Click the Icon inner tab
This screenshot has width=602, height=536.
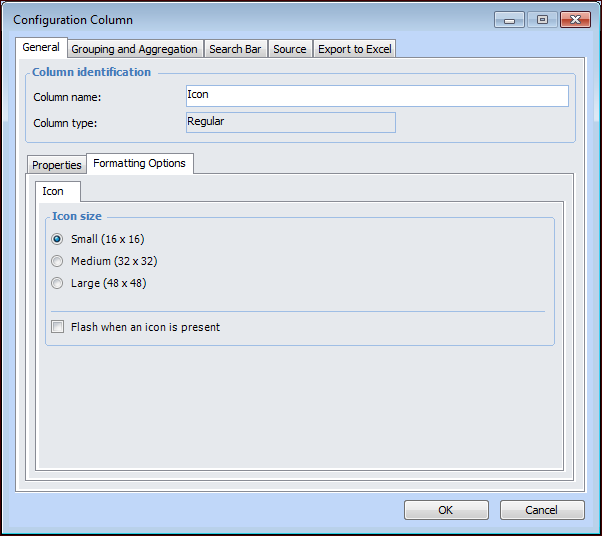point(53,191)
